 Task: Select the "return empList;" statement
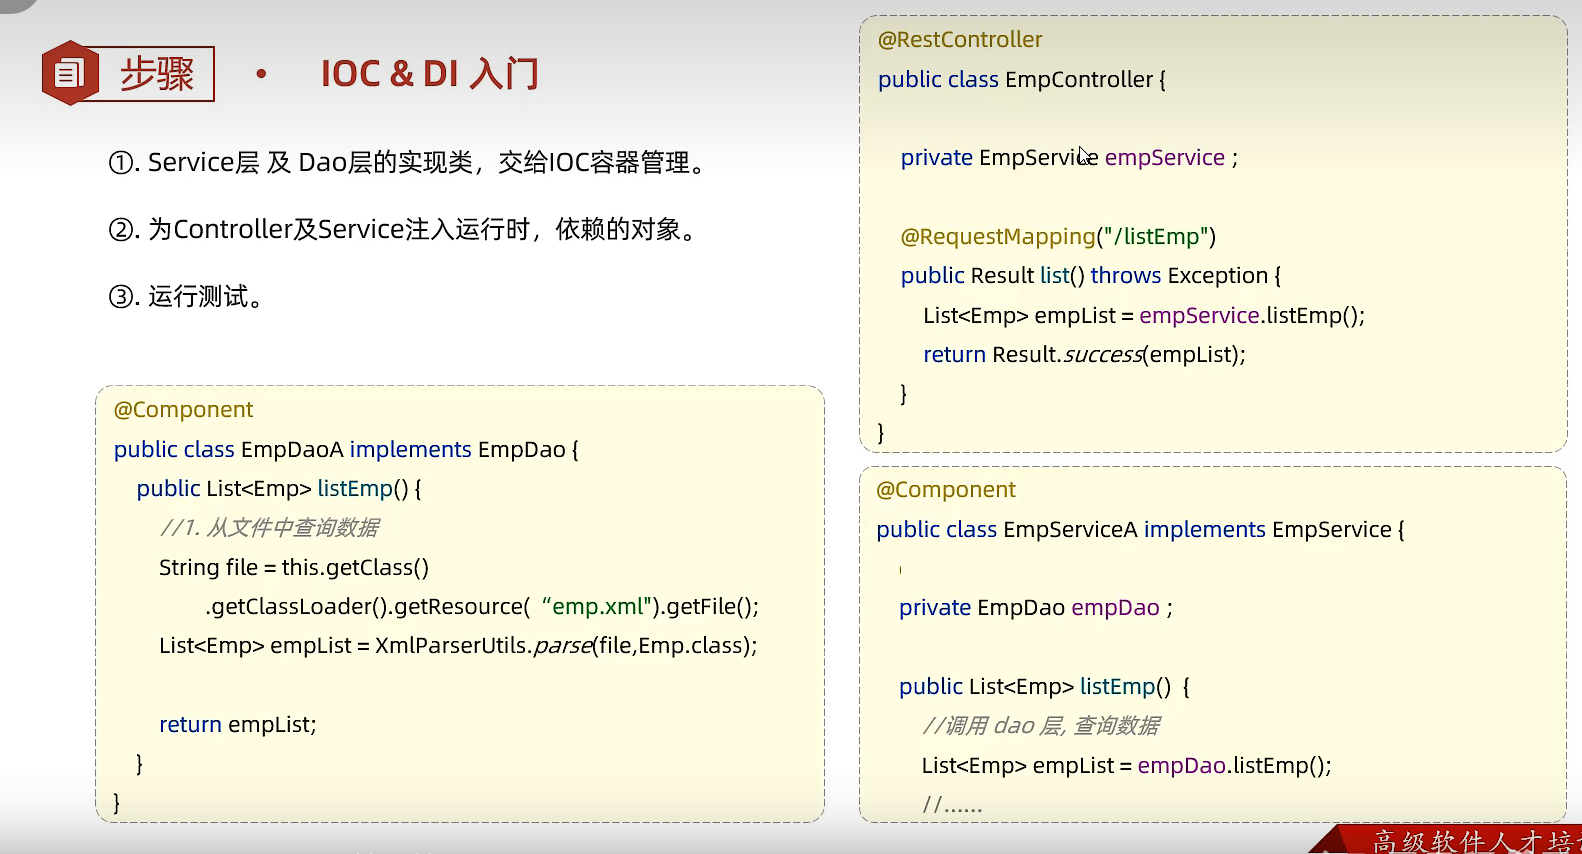pos(238,725)
